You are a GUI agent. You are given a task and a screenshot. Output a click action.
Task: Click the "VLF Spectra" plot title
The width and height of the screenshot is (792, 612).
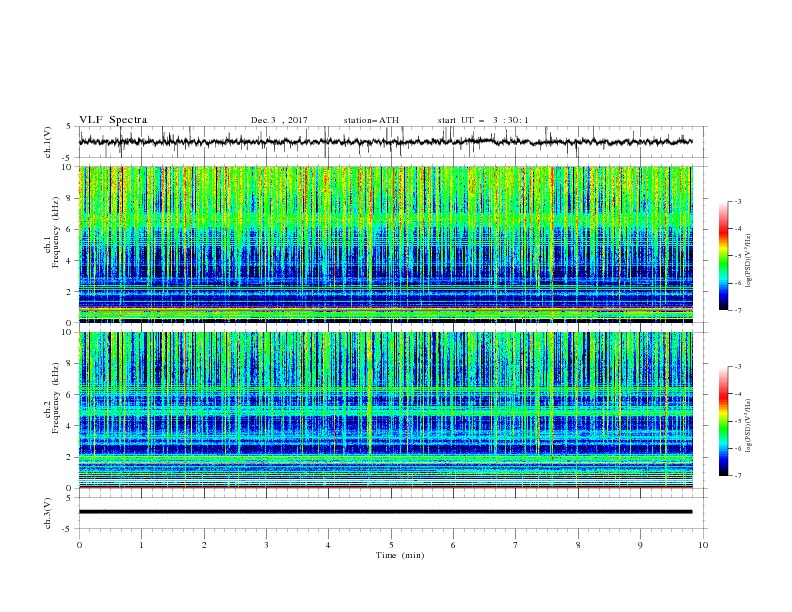click(113, 120)
